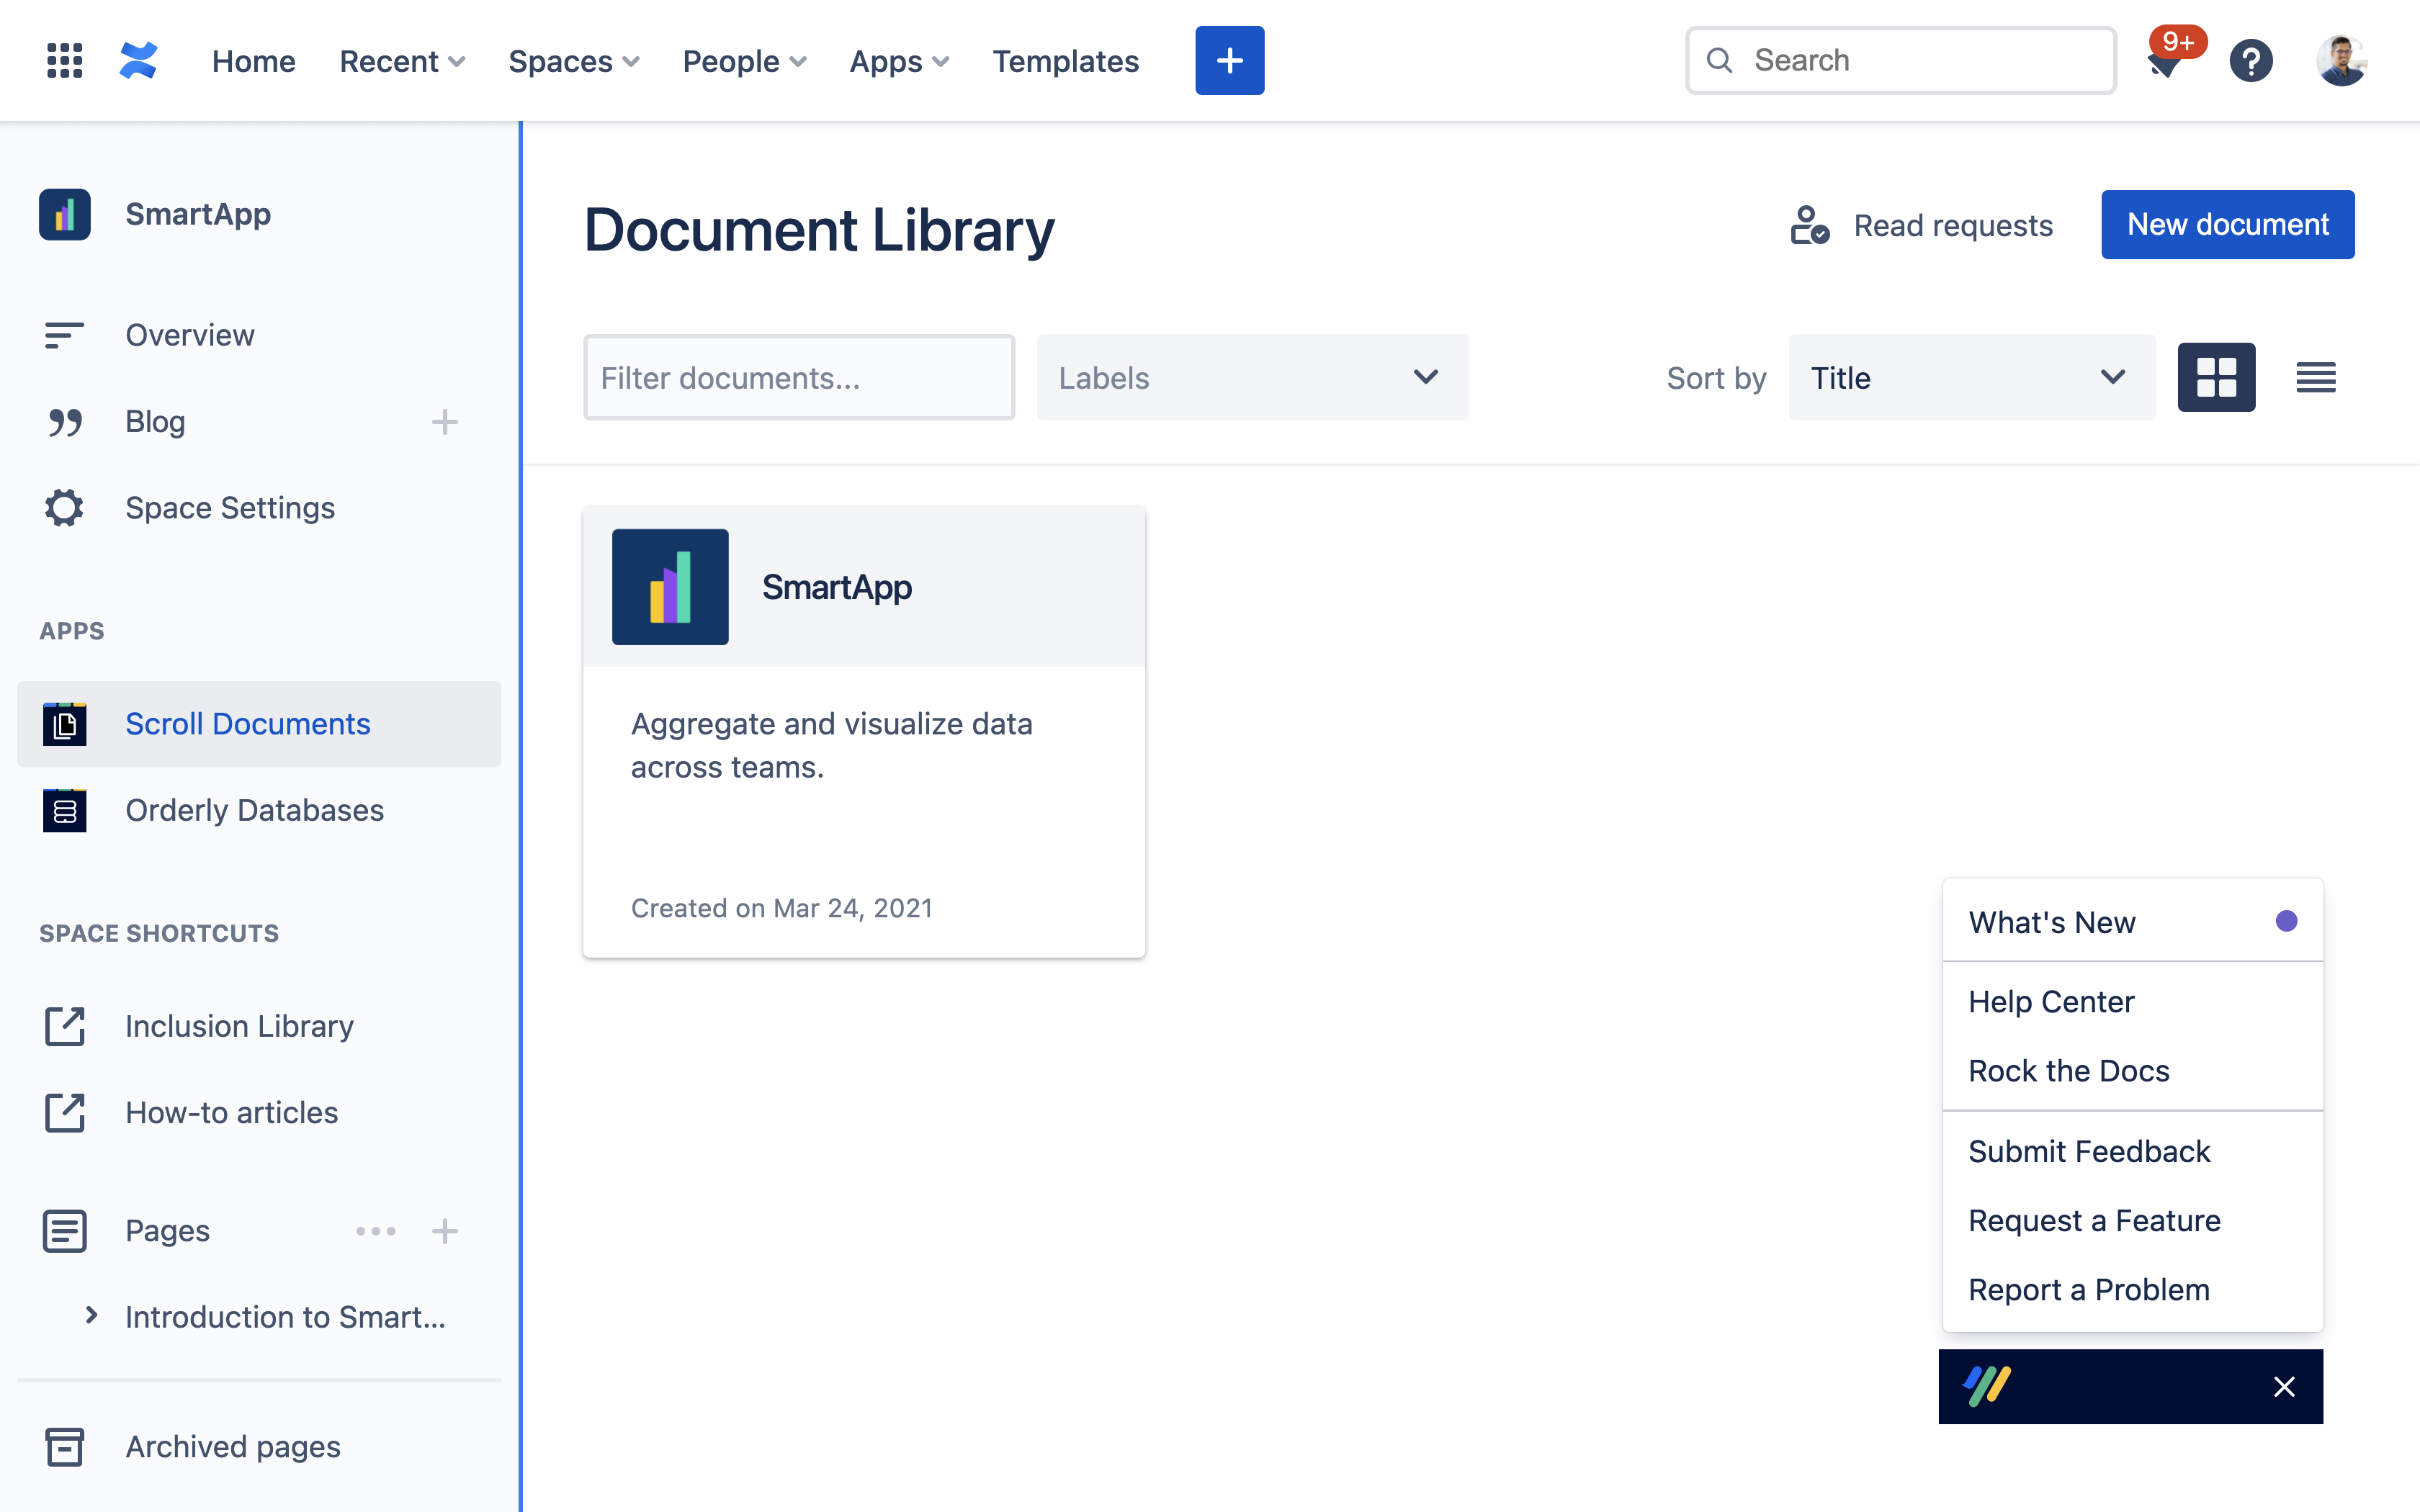
Task: Click the Confluence logo
Action: [x=139, y=60]
